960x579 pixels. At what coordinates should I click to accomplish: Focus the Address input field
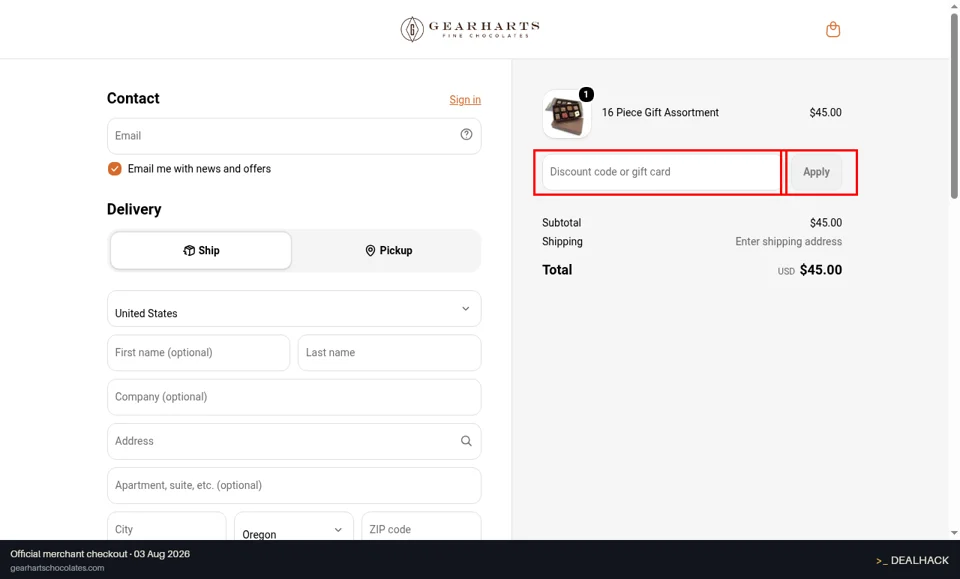(x=294, y=441)
